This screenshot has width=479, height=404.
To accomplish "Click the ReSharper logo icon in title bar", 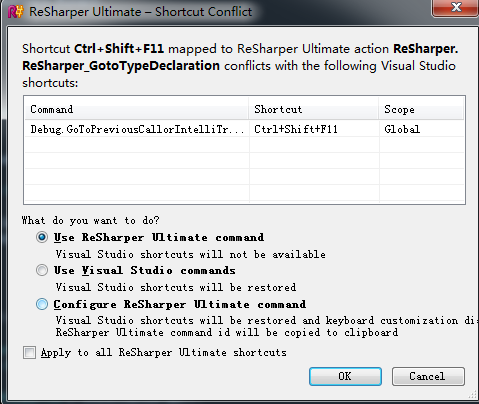I will coord(16,12).
